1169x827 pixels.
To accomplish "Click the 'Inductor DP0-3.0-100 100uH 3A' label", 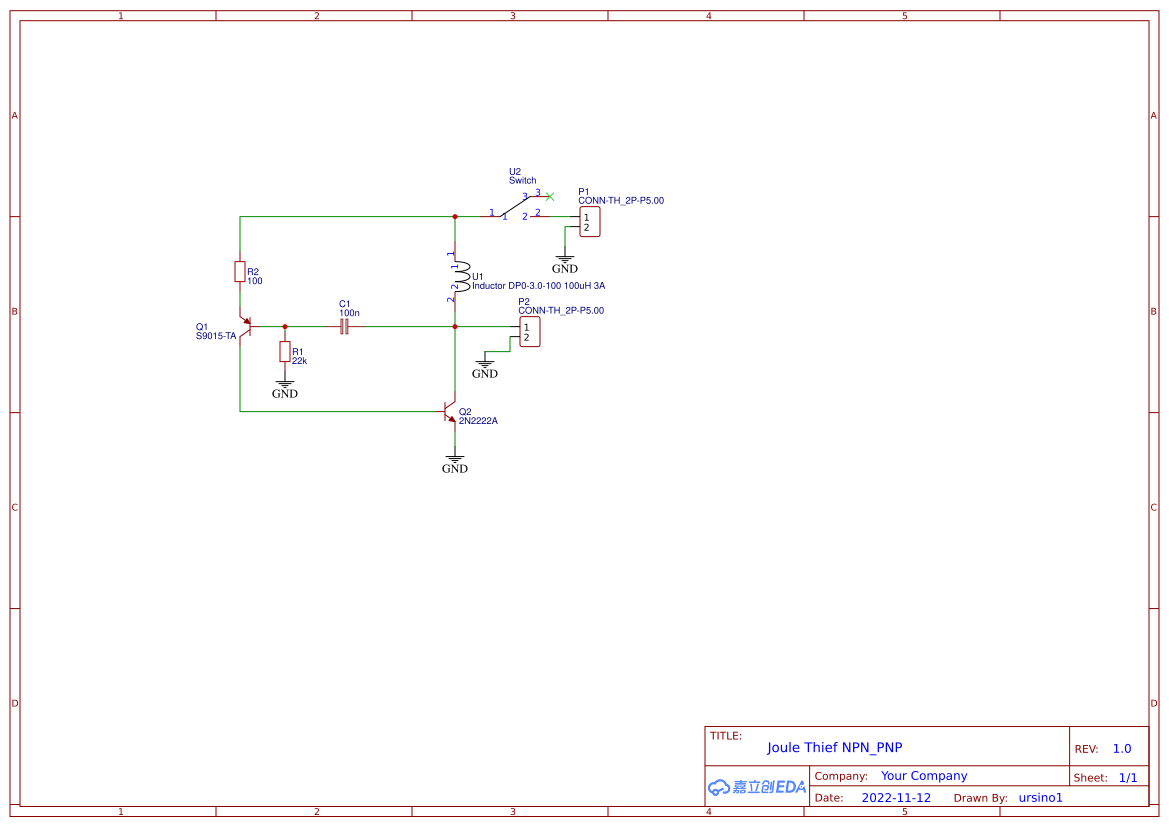I will [538, 286].
